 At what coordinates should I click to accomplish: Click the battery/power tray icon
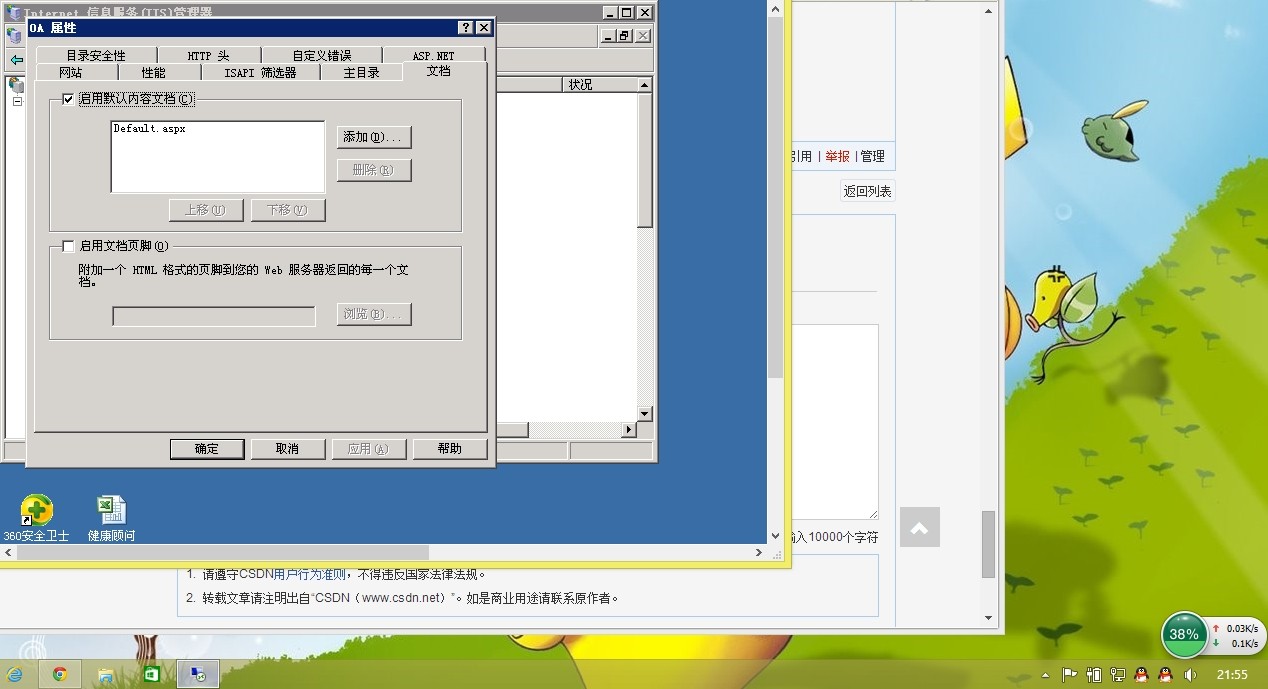point(1094,675)
